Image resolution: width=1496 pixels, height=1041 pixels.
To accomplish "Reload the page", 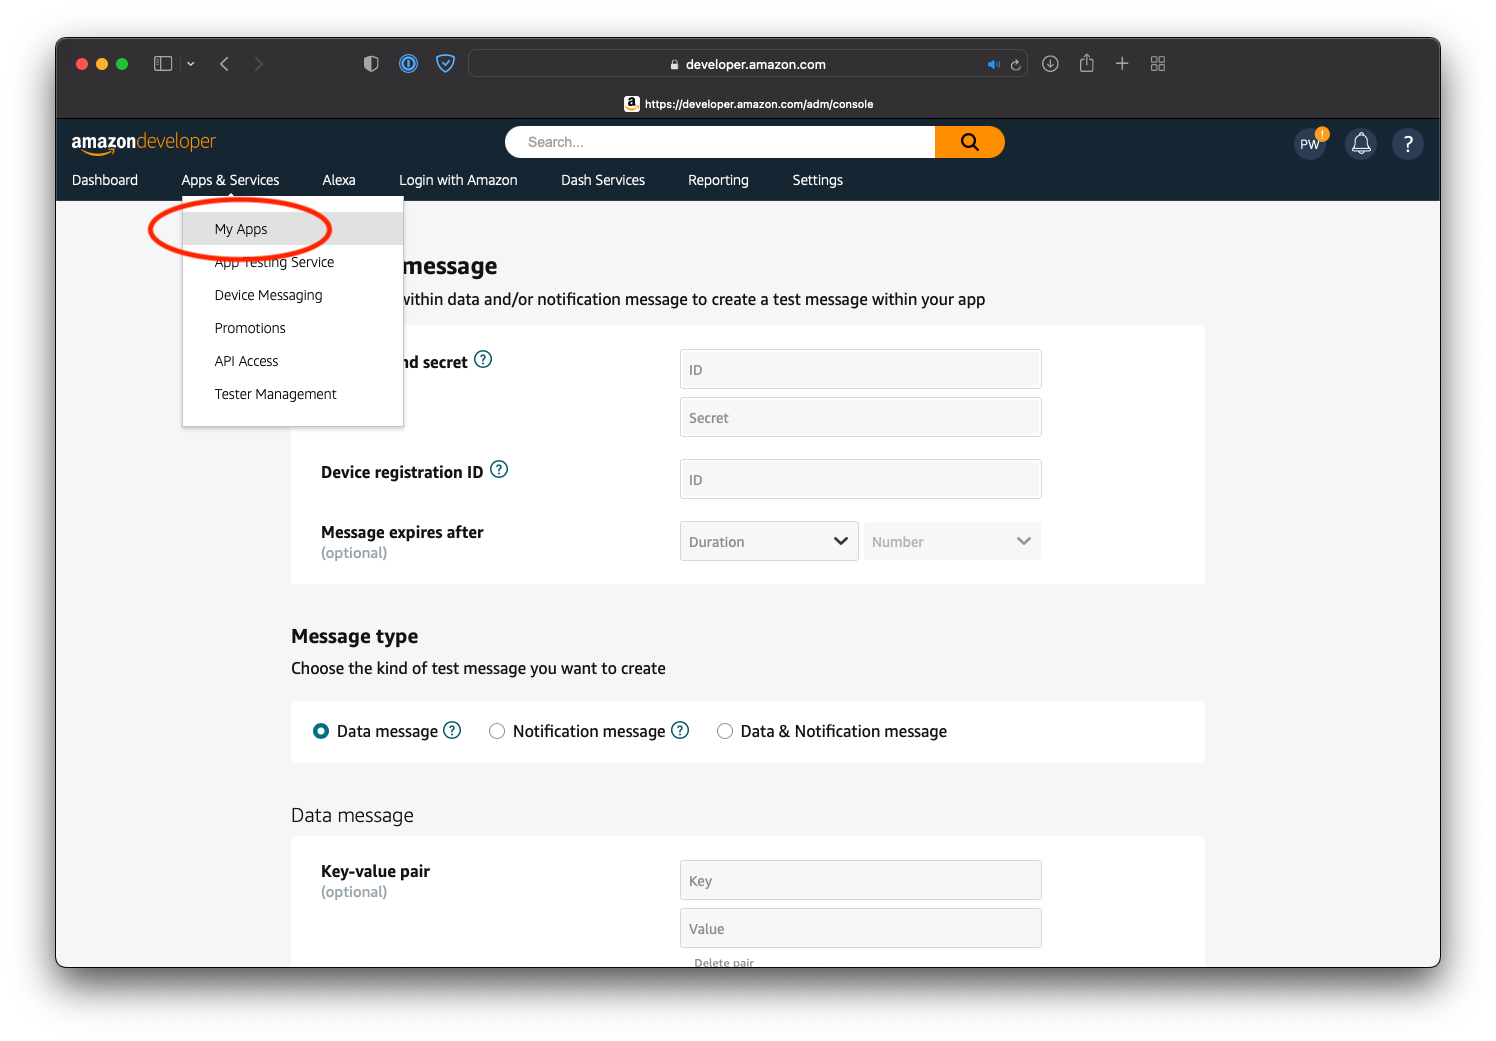I will (x=1015, y=65).
